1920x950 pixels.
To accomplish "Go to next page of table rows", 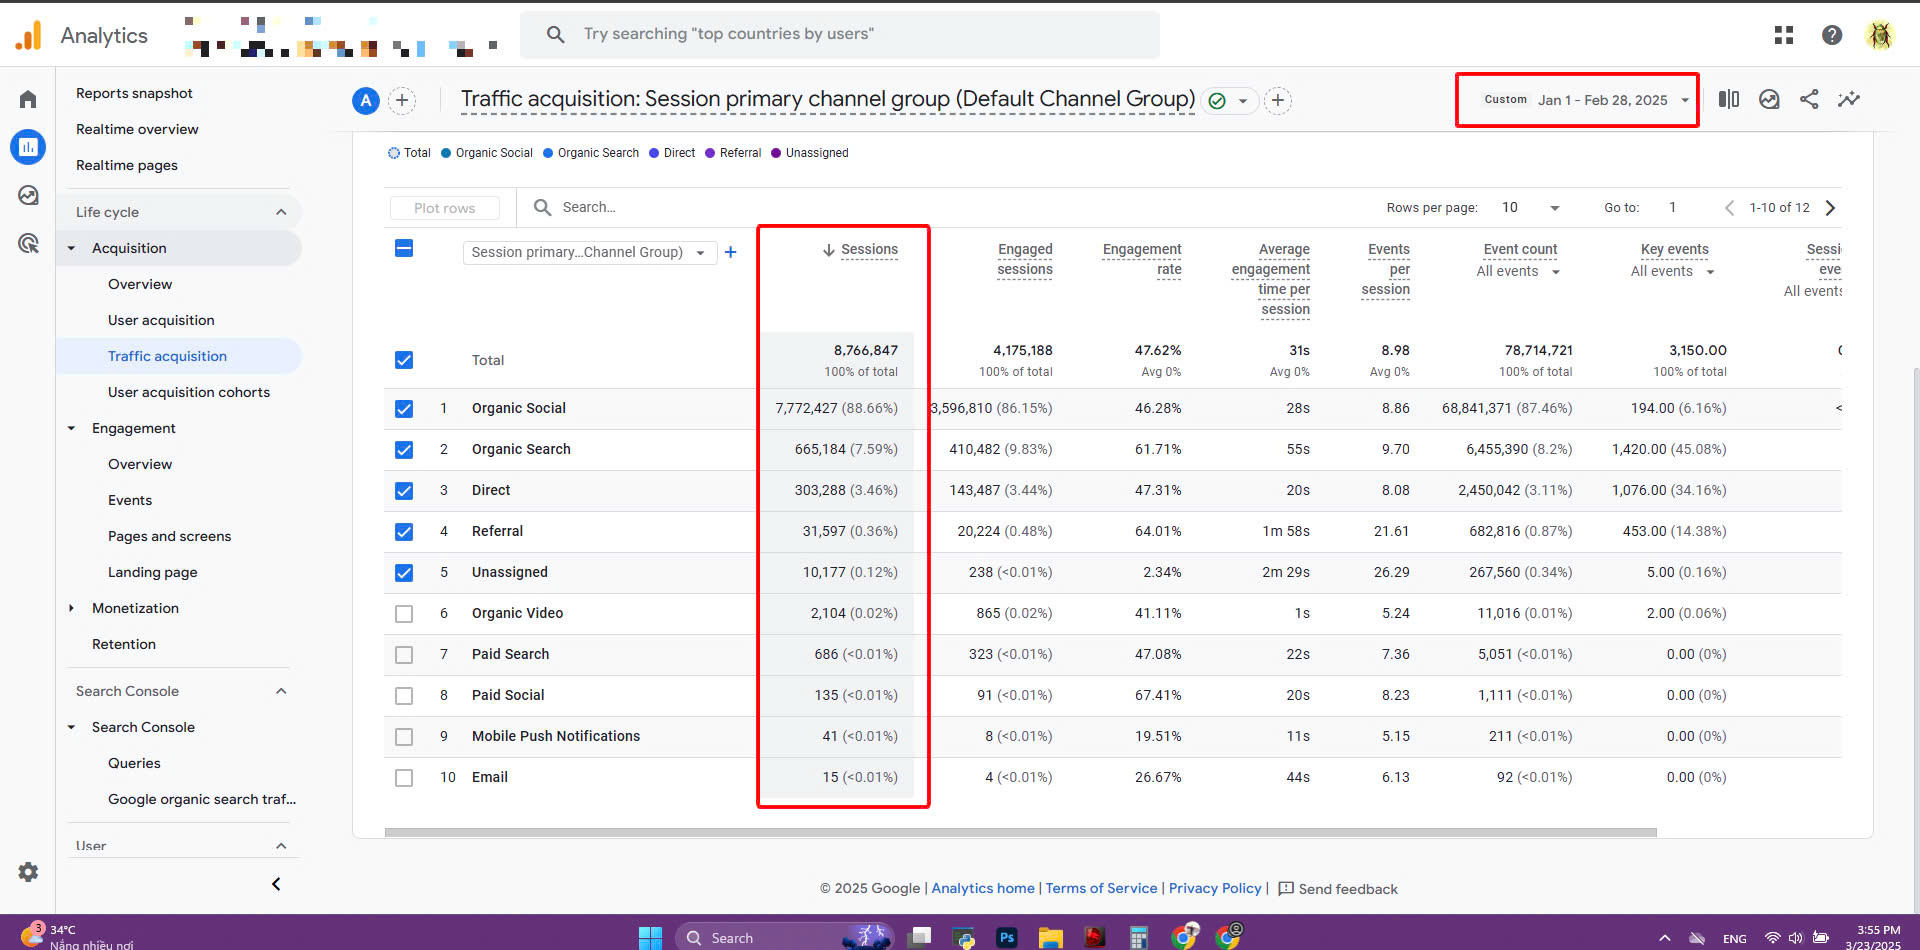I will click(1830, 208).
